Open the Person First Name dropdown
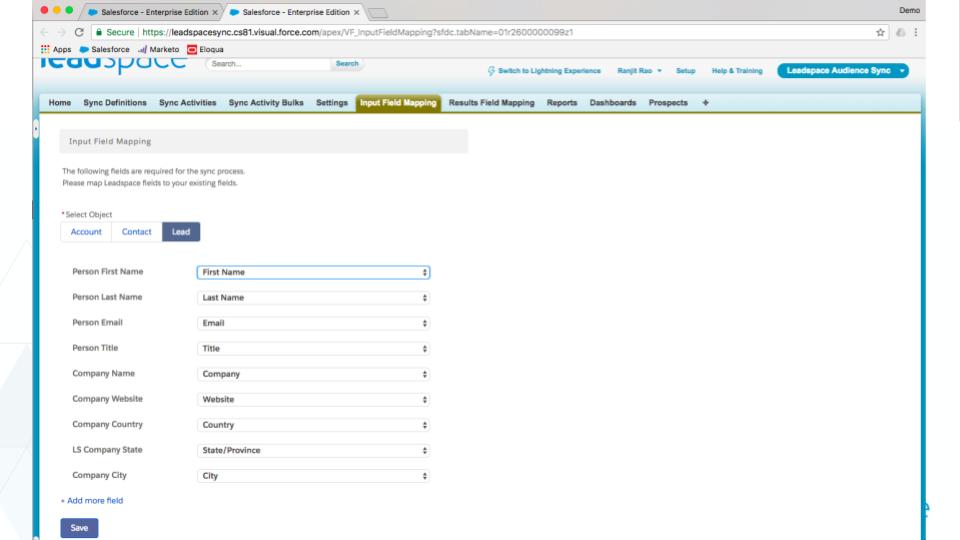 click(x=313, y=272)
